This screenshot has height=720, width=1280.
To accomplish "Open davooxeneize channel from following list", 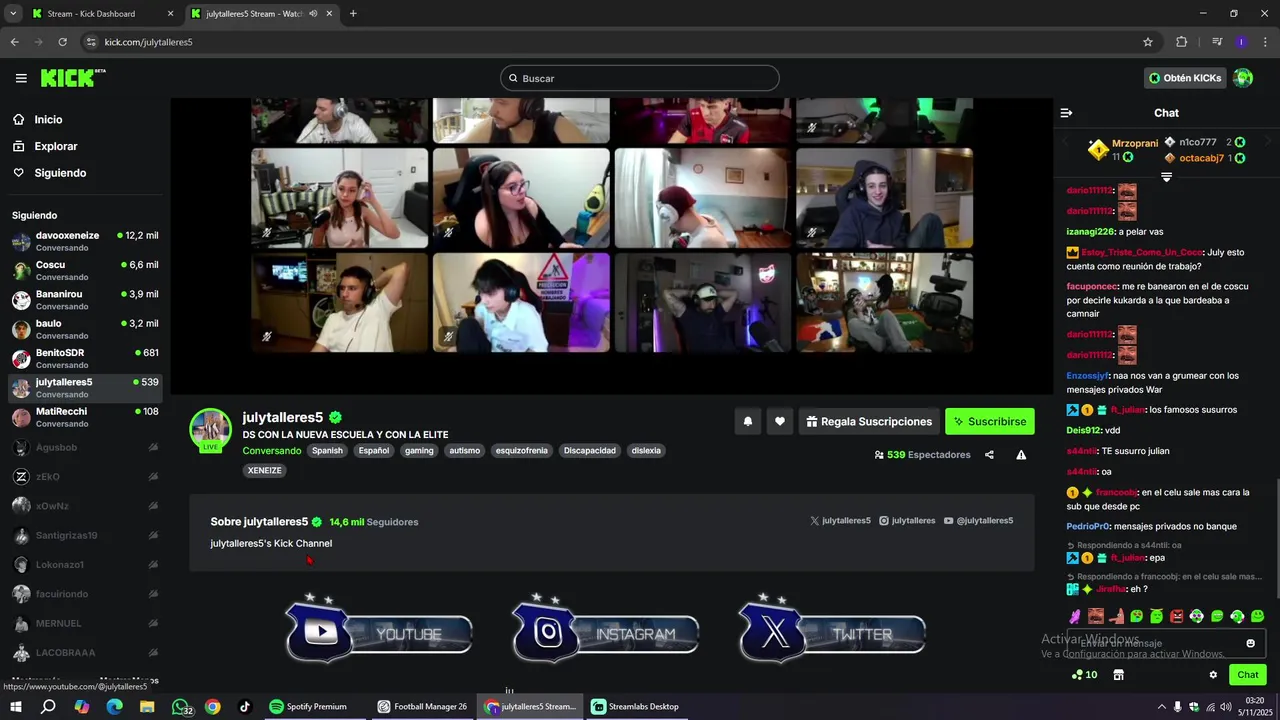I will [x=85, y=241].
